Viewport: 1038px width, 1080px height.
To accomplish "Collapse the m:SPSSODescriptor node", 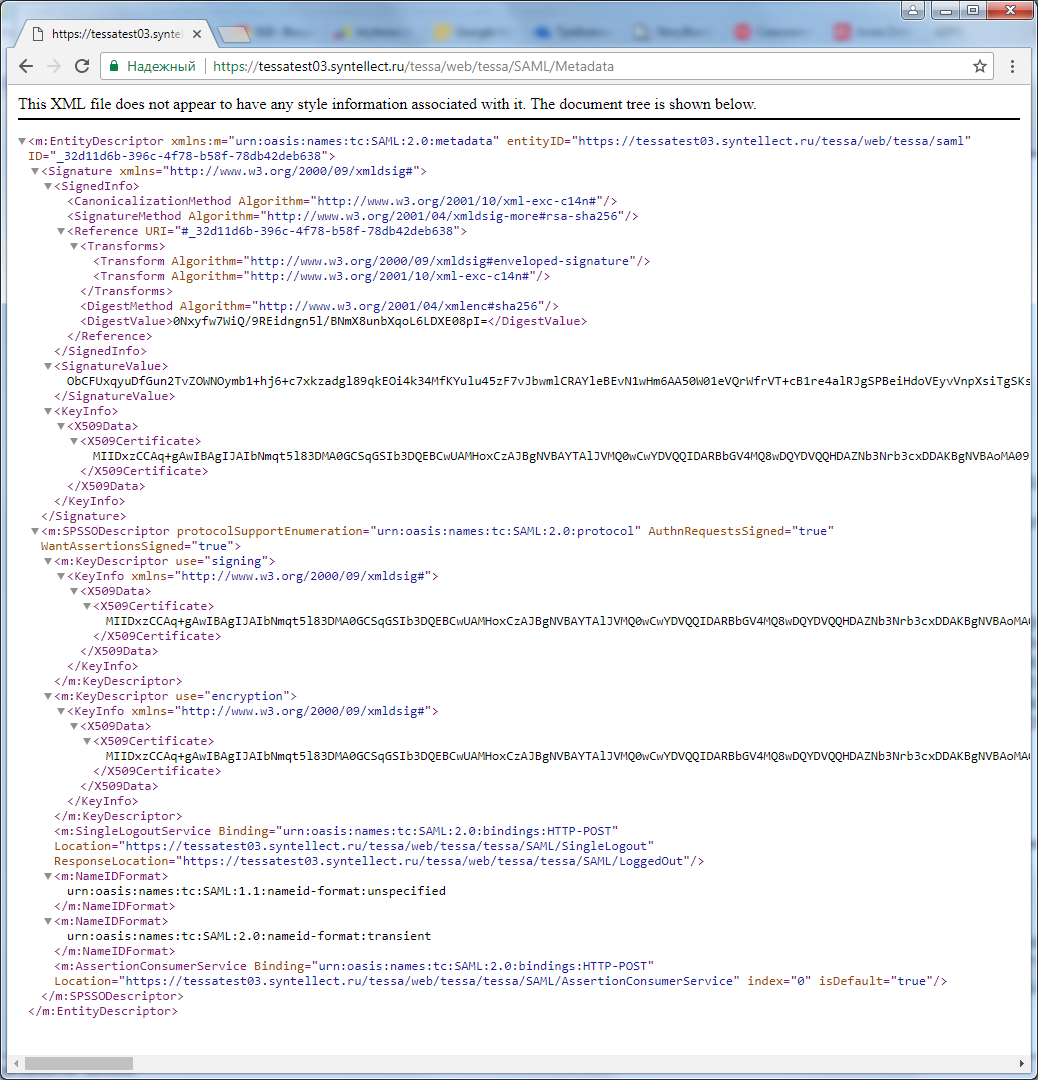I will pyautogui.click(x=35, y=531).
